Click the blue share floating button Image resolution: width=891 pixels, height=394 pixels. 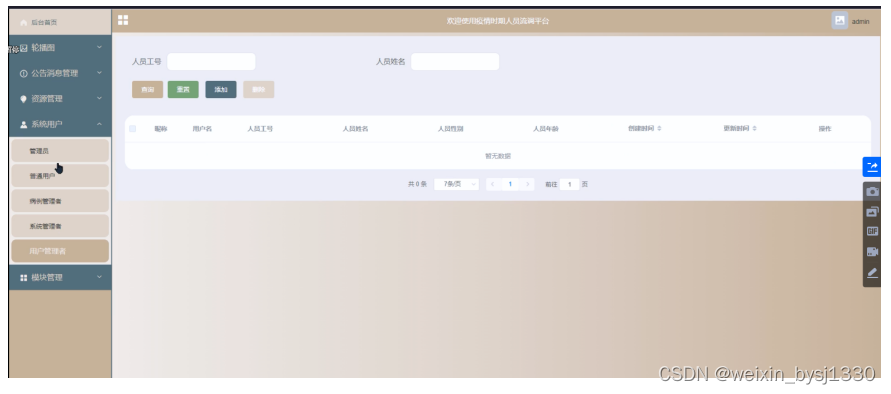click(872, 167)
